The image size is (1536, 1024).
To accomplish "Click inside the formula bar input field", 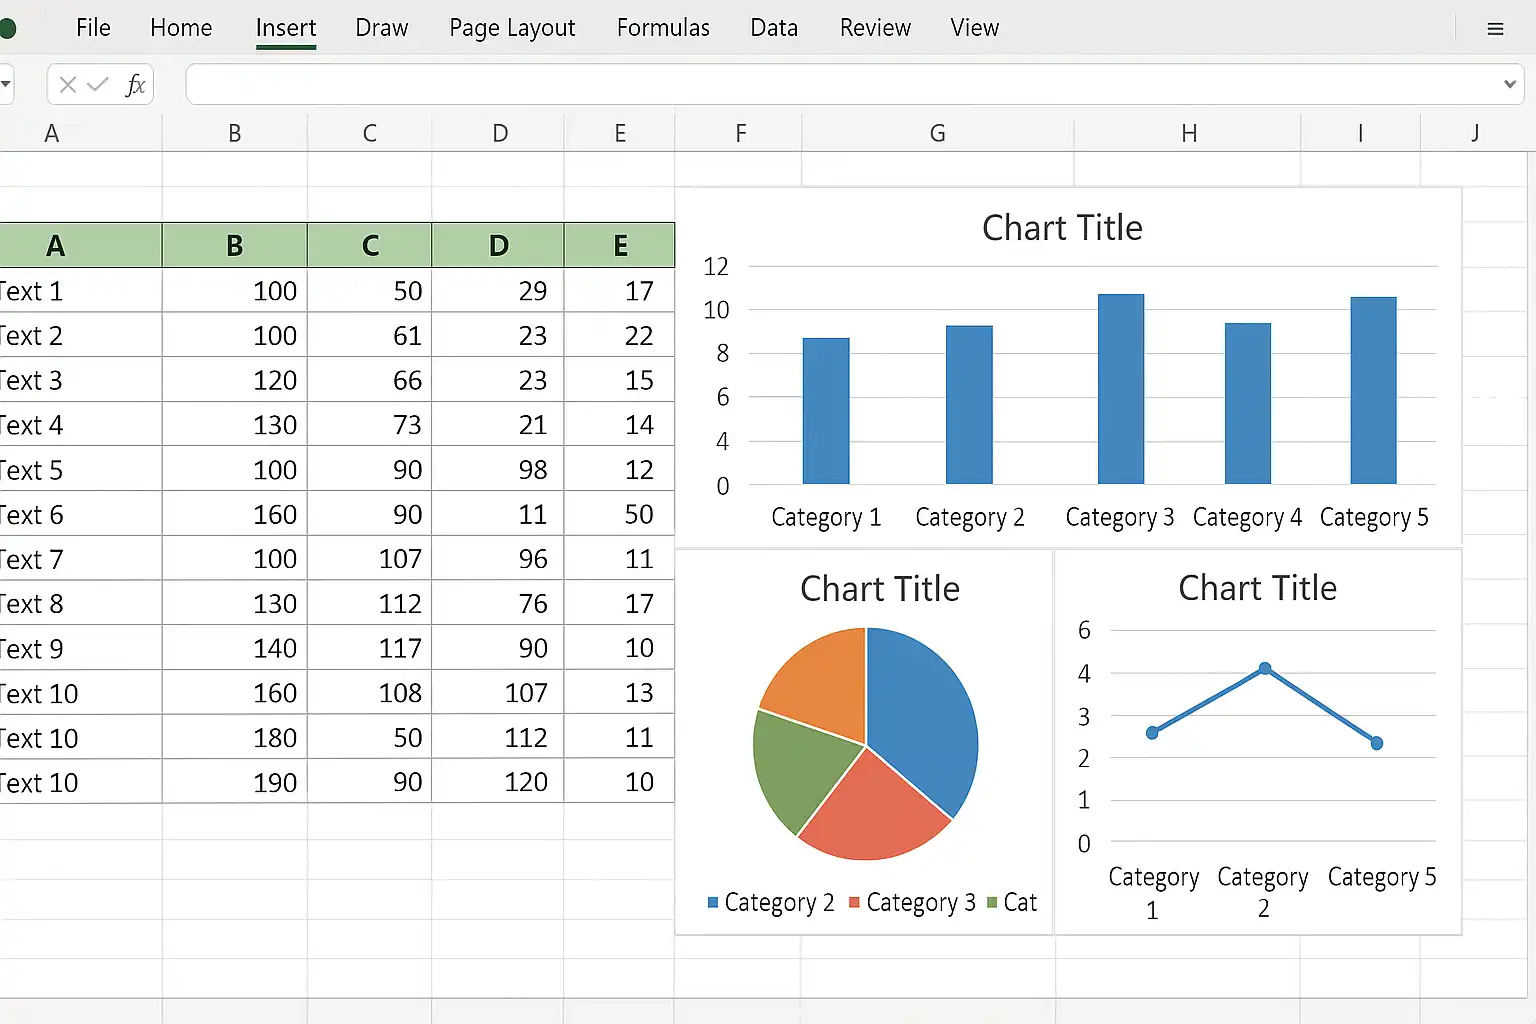I will 840,85.
